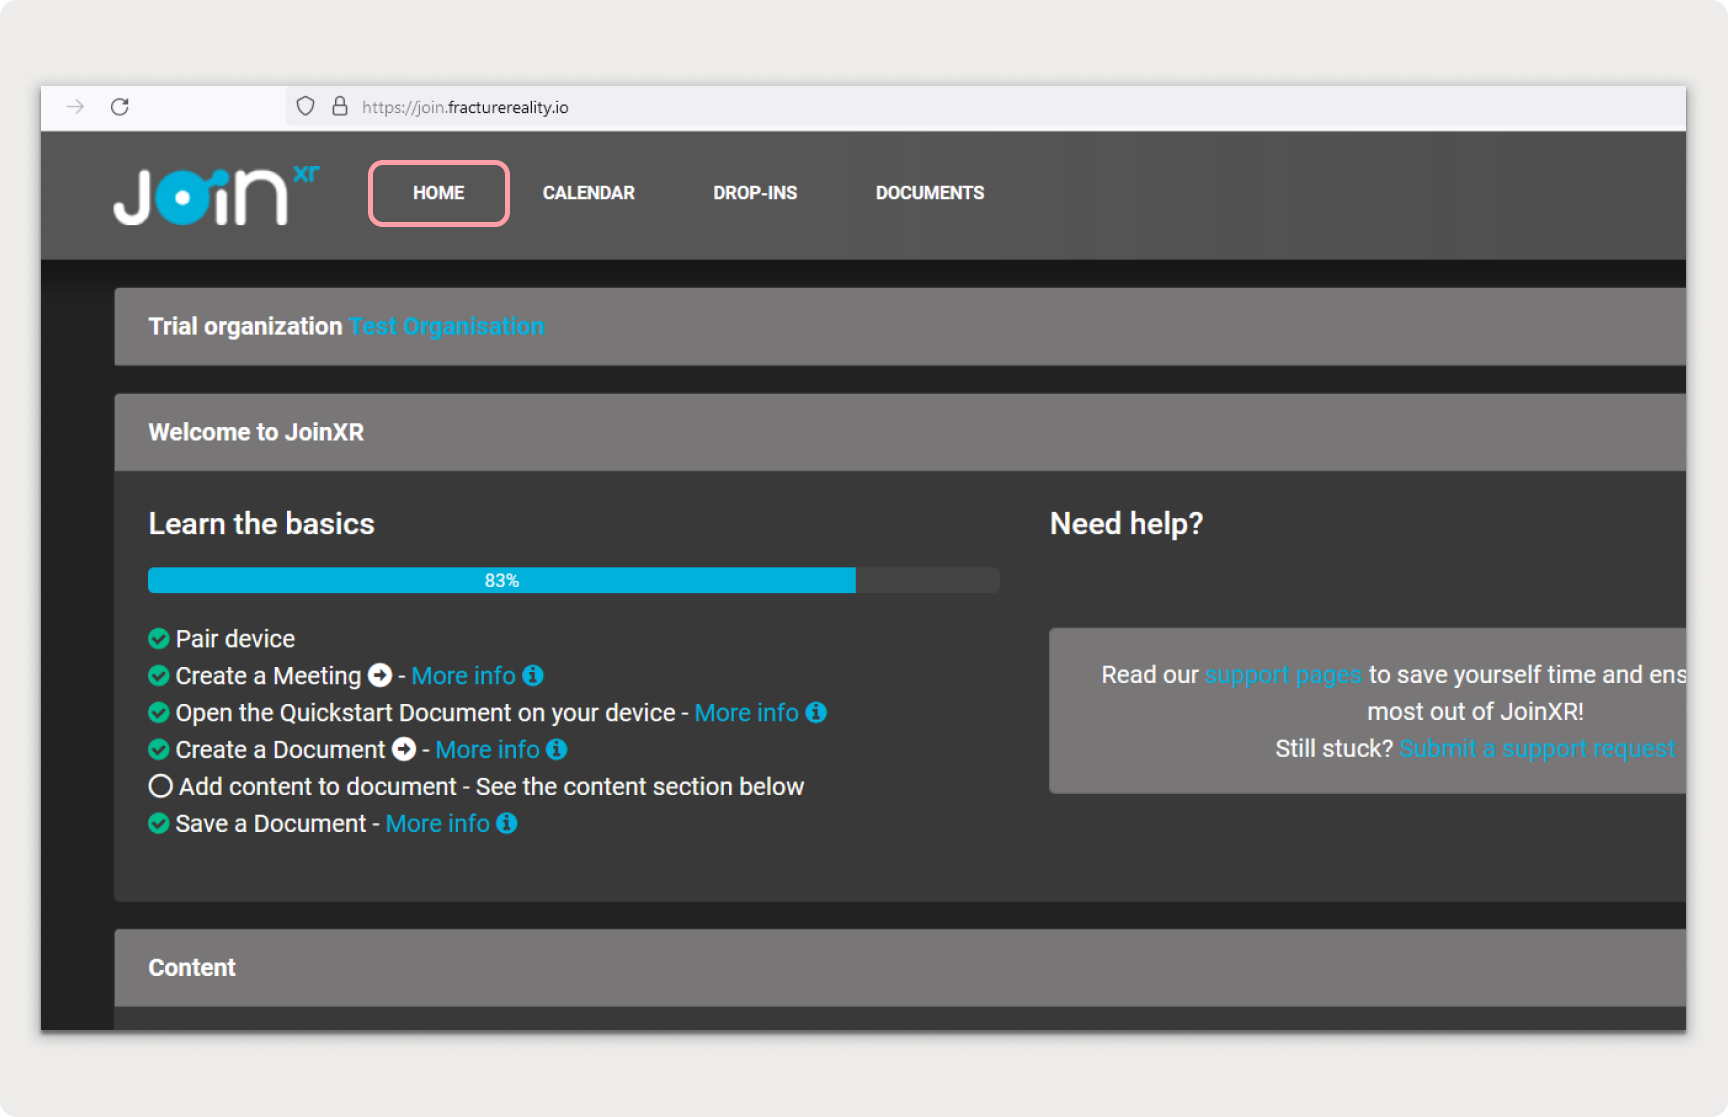Click the green check next to Pair device
Image resolution: width=1728 pixels, height=1117 pixels.
point(158,638)
